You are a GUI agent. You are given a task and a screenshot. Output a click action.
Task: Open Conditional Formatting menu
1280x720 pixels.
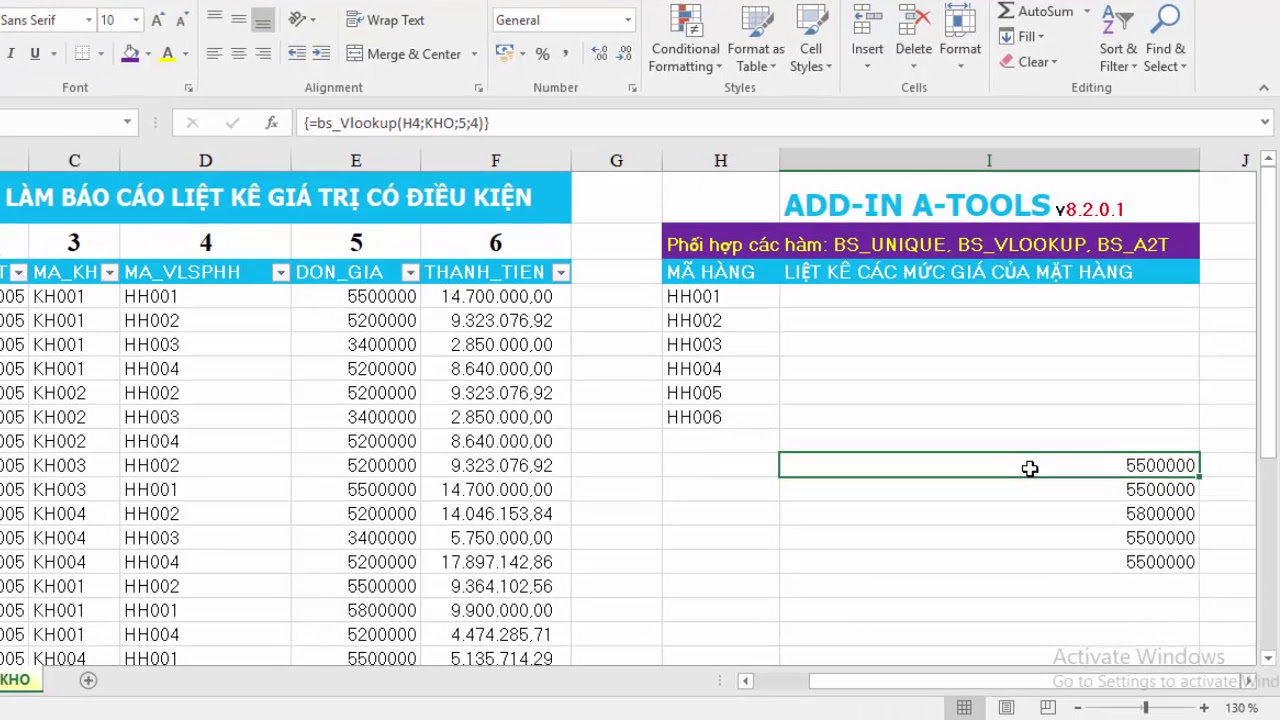(685, 40)
